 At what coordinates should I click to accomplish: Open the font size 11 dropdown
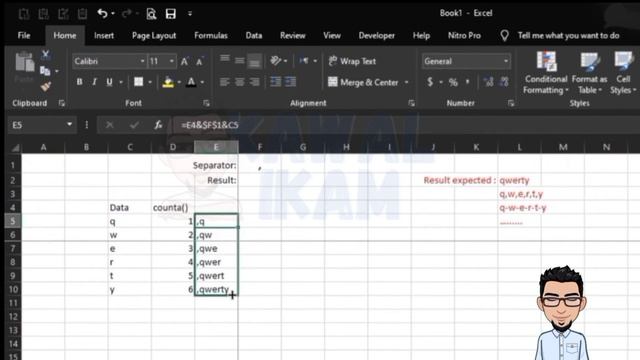(171, 61)
